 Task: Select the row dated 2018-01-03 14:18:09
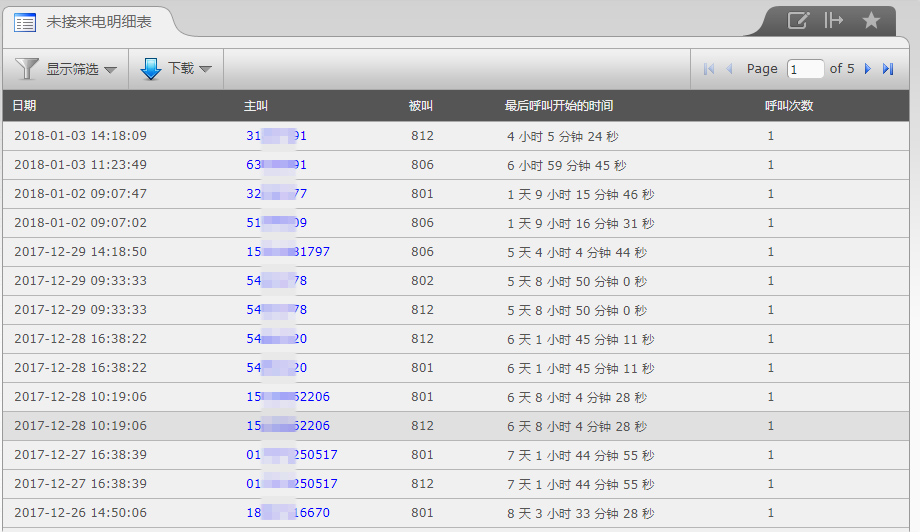(80, 136)
